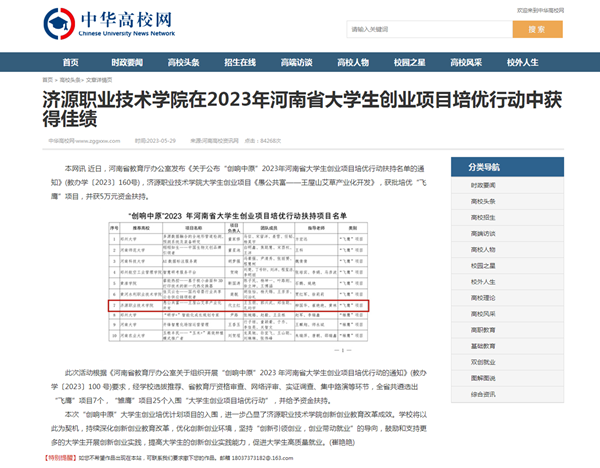Go to 时政要闻 in top navigation
This screenshot has width=600, height=468.
pos(125,62)
